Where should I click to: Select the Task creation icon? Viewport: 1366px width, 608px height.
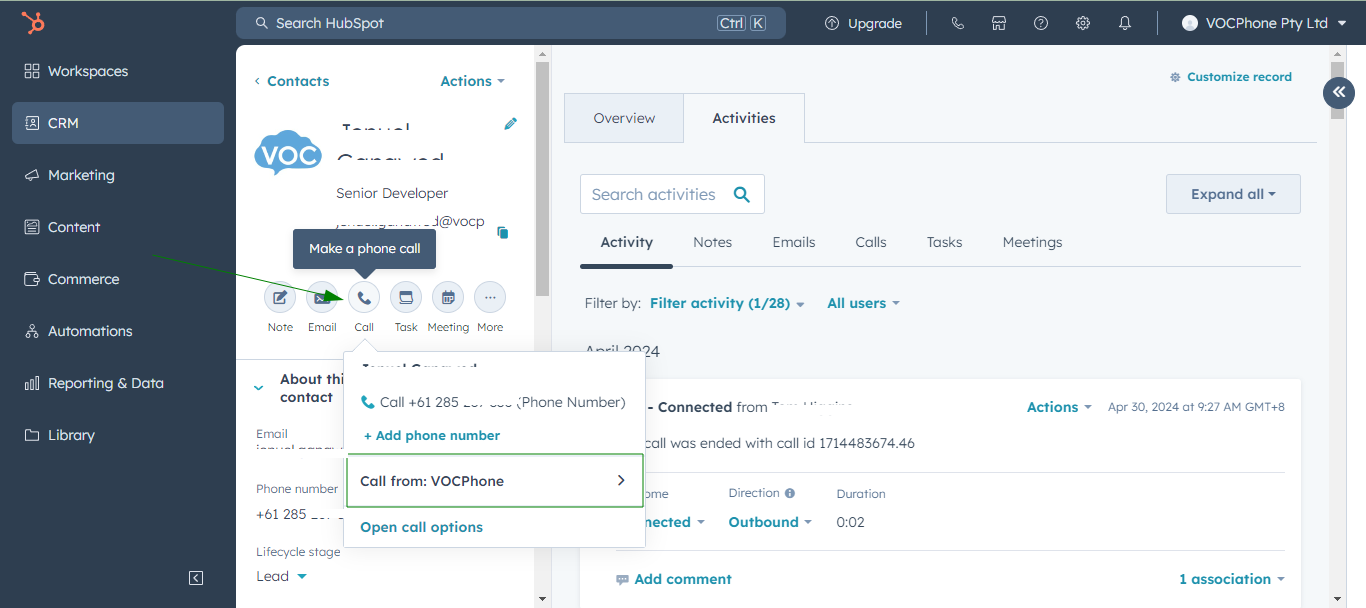[406, 297]
